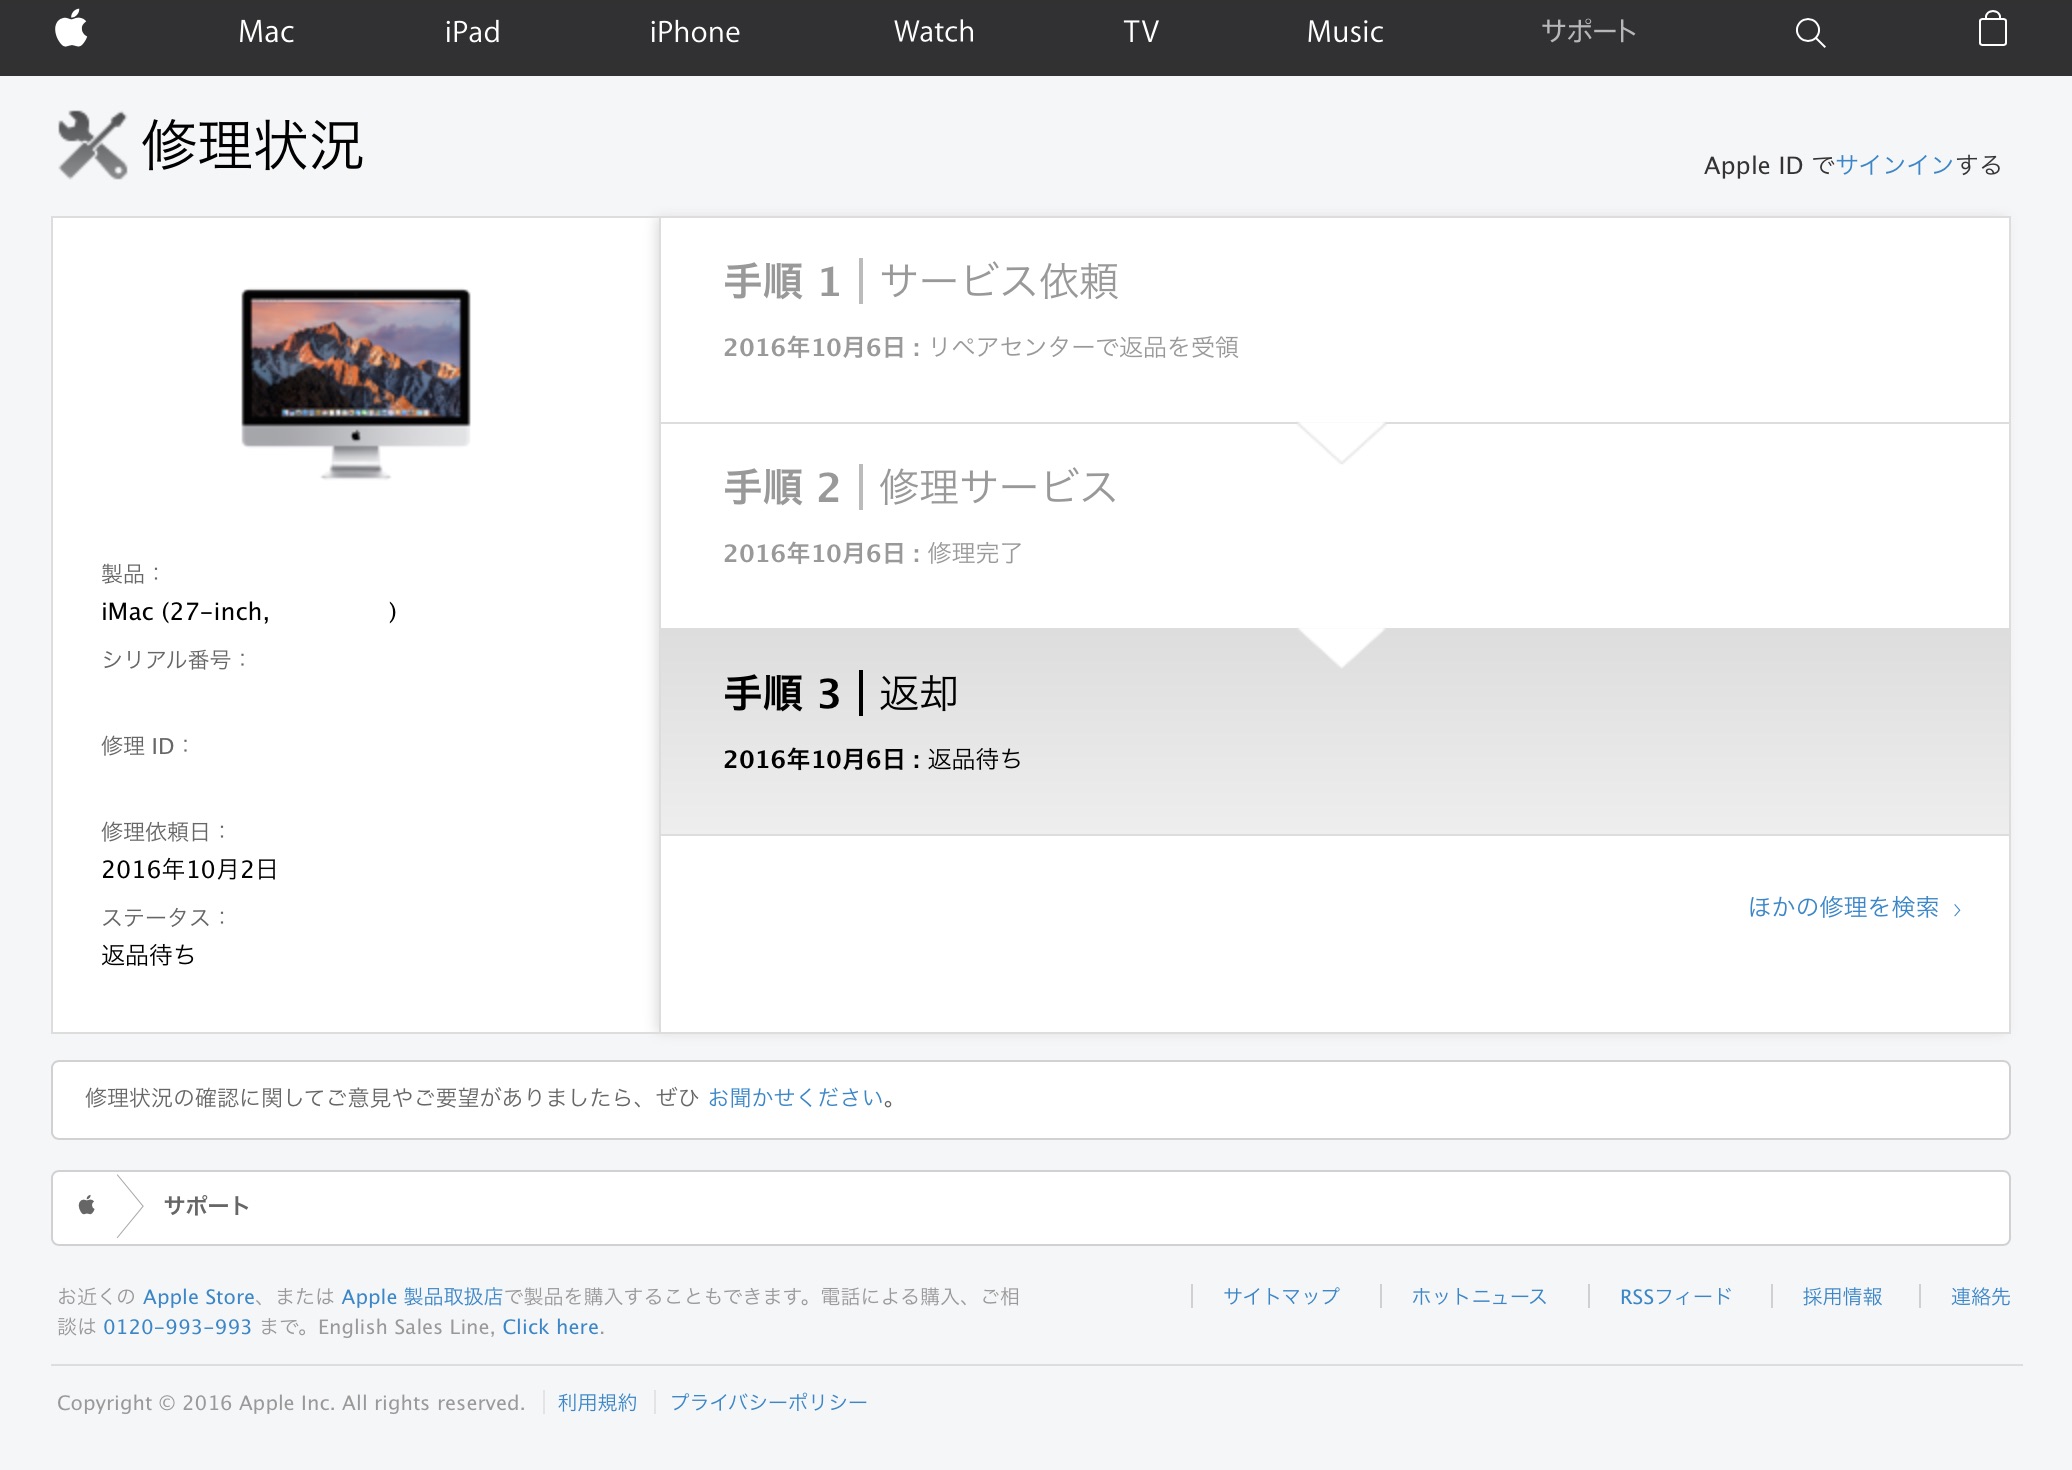Select Watch in the top navigation

tap(933, 32)
